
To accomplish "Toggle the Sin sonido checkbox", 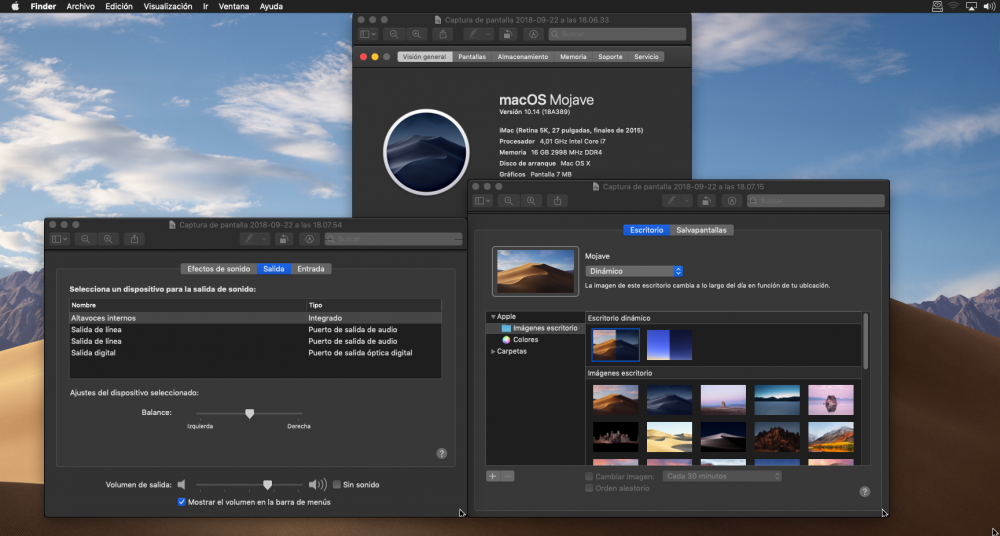I will [337, 484].
